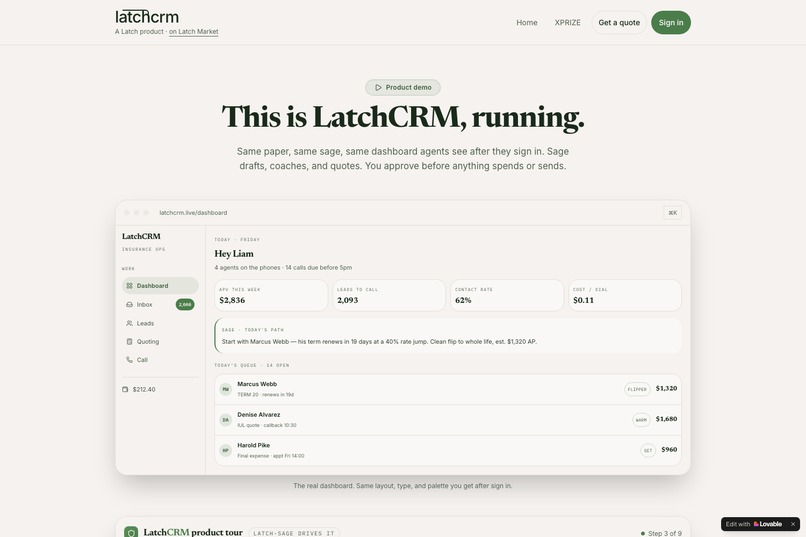806x537 pixels.
Task: Open the Harold Pike queue row
Action: click(448, 451)
